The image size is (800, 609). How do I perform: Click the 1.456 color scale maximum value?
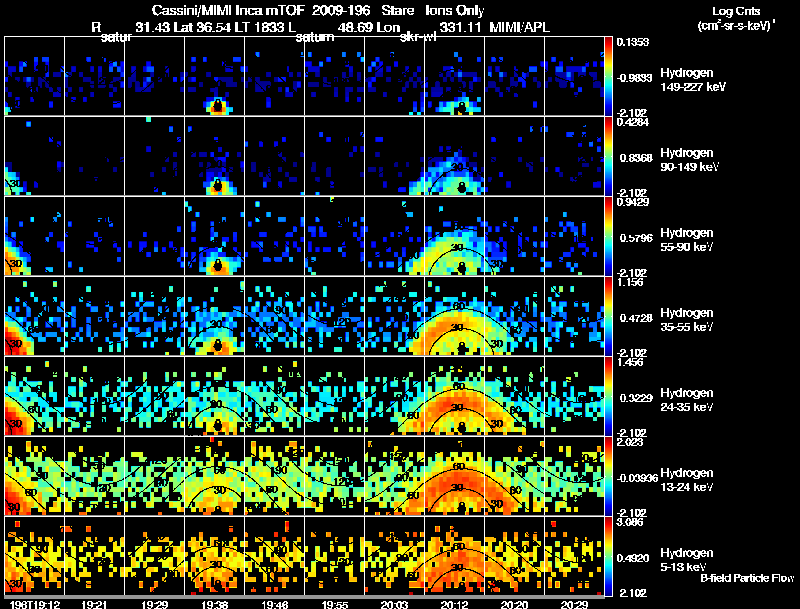tap(630, 363)
